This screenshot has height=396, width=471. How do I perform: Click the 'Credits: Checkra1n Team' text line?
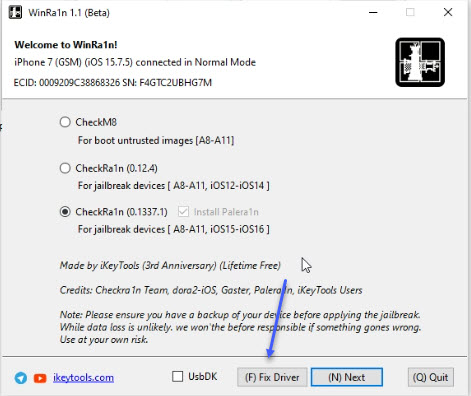pos(211,290)
